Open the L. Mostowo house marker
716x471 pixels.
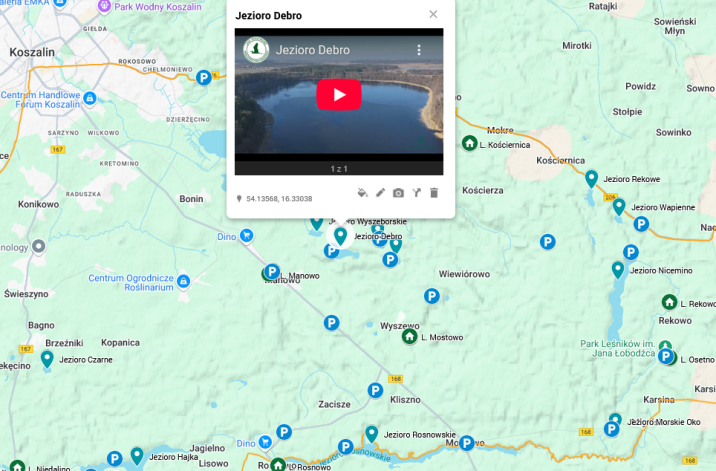point(410,337)
